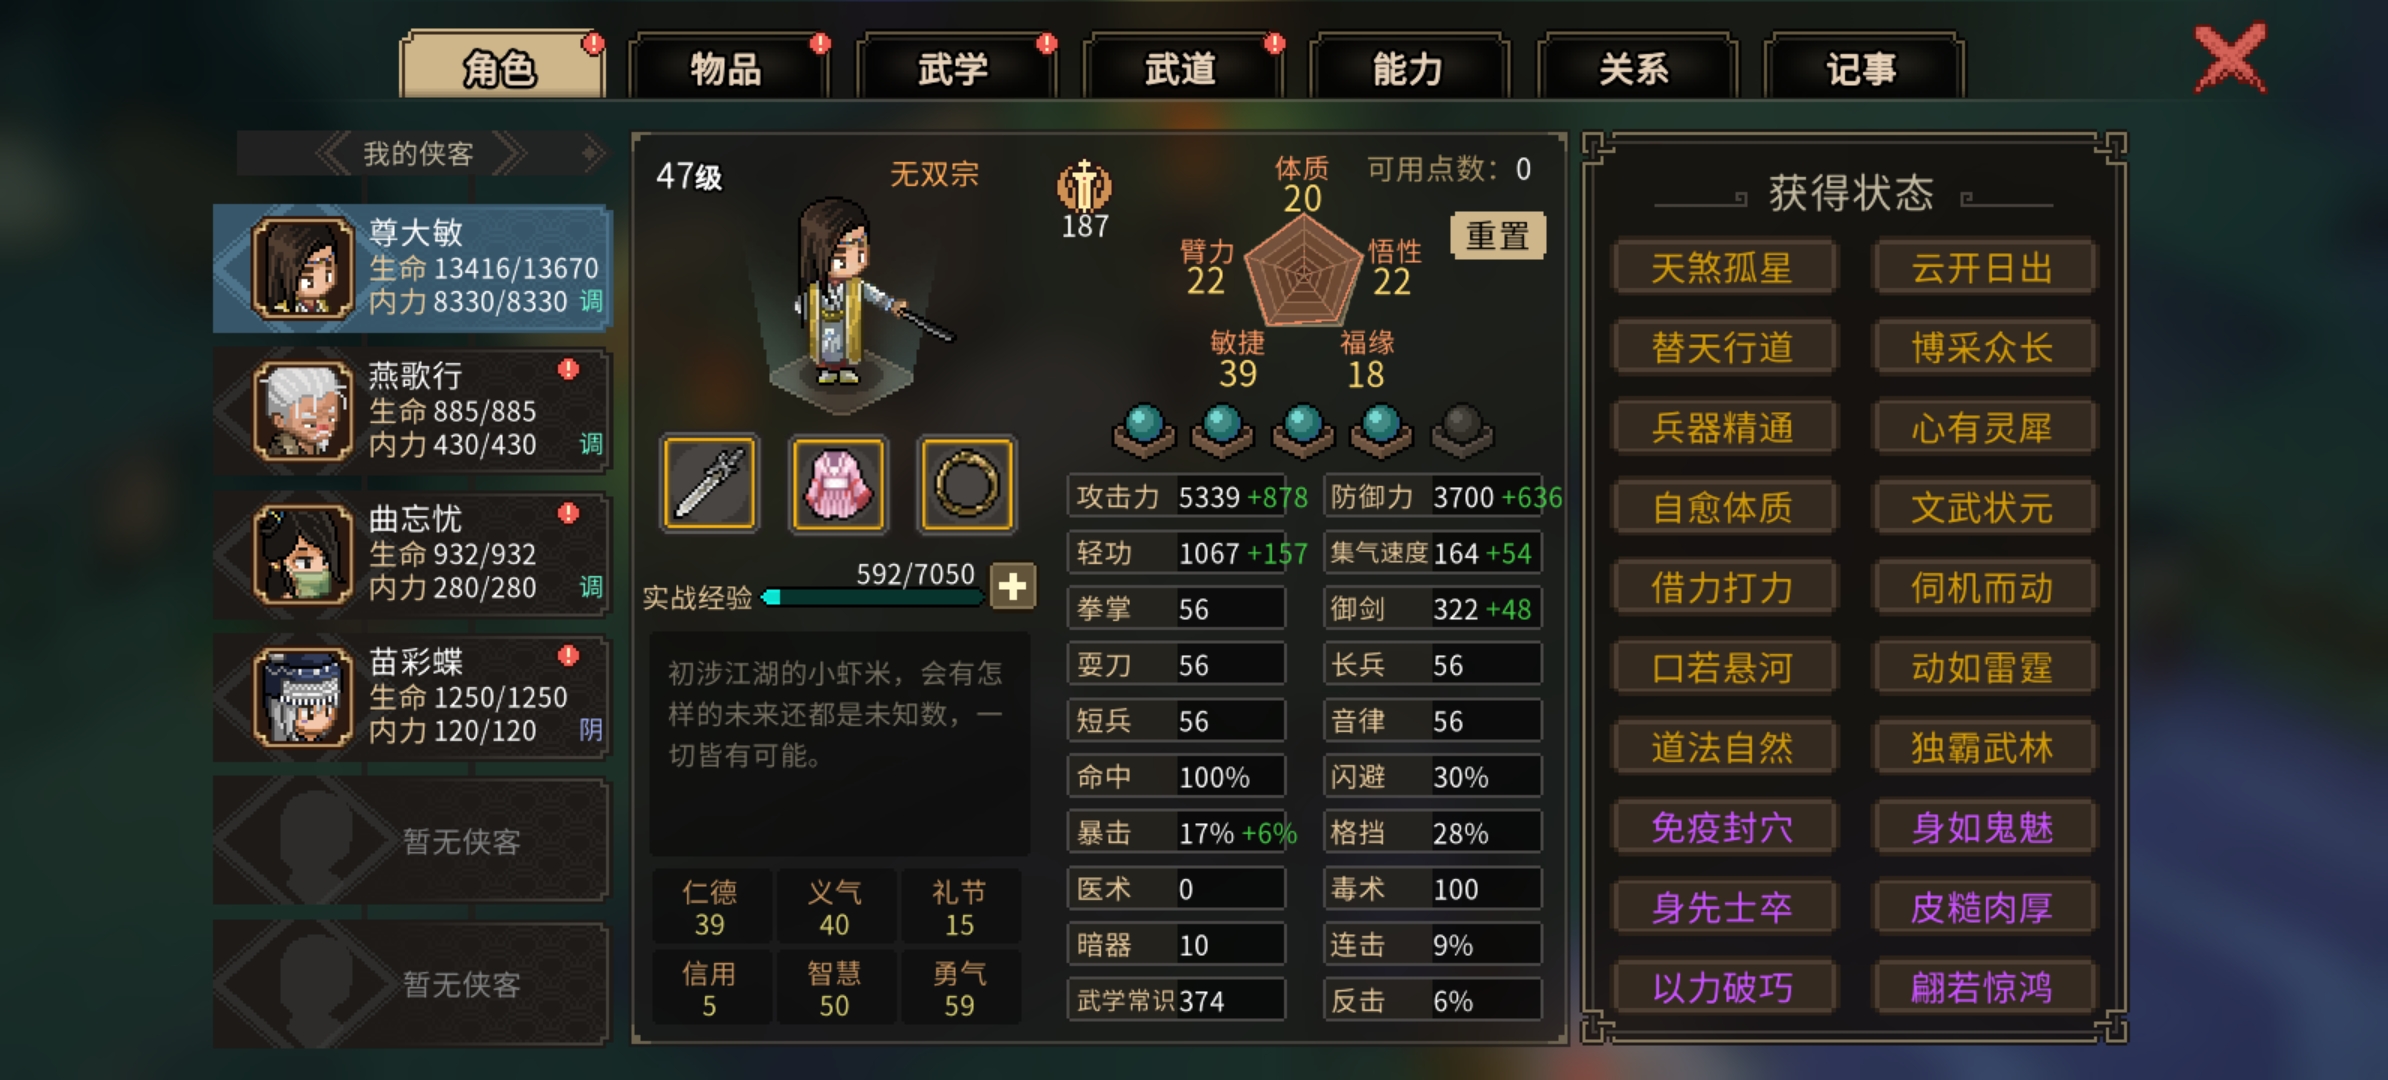
Task: Select the empty dark orb slot
Action: (1461, 430)
